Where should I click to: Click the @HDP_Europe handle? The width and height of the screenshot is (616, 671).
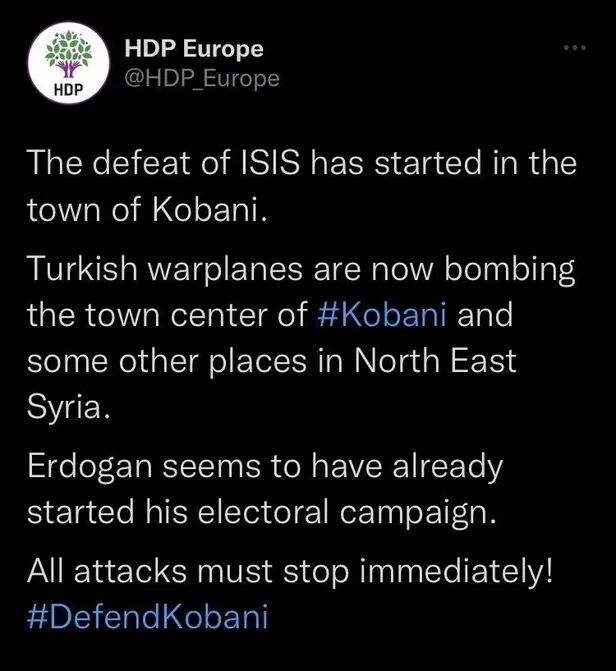201,78
